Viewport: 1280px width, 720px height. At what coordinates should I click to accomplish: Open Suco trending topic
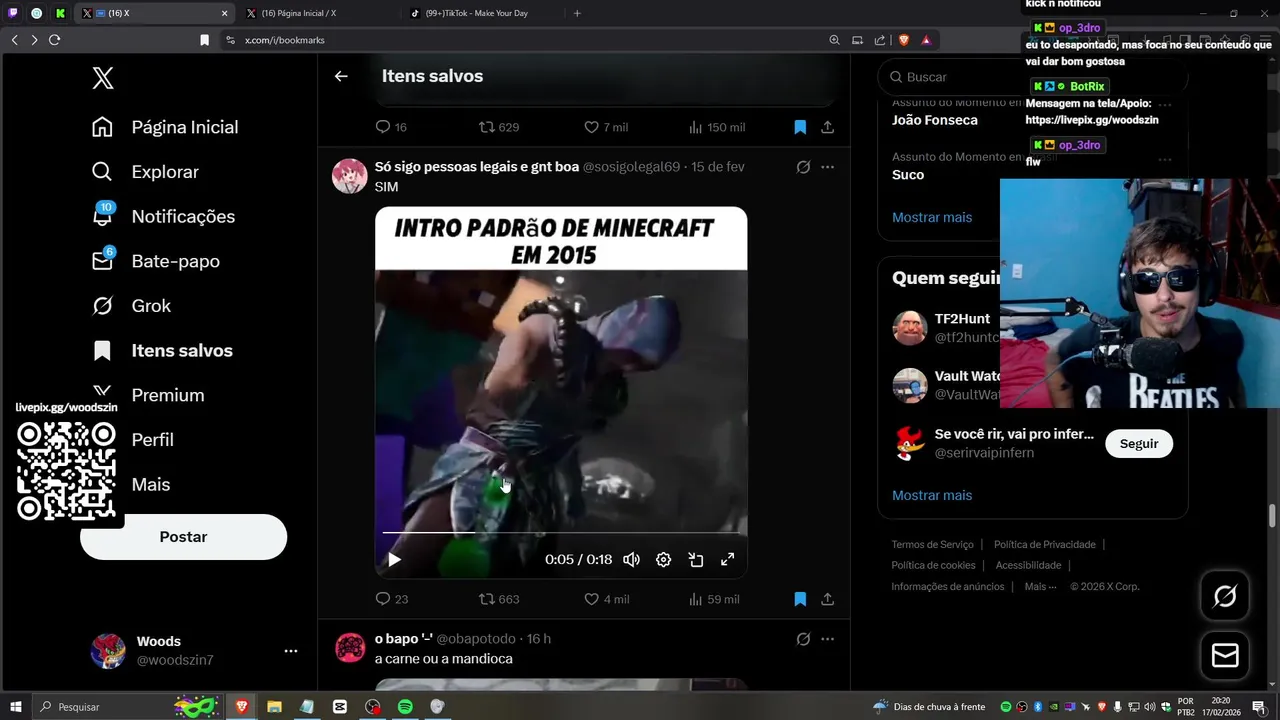(x=908, y=175)
